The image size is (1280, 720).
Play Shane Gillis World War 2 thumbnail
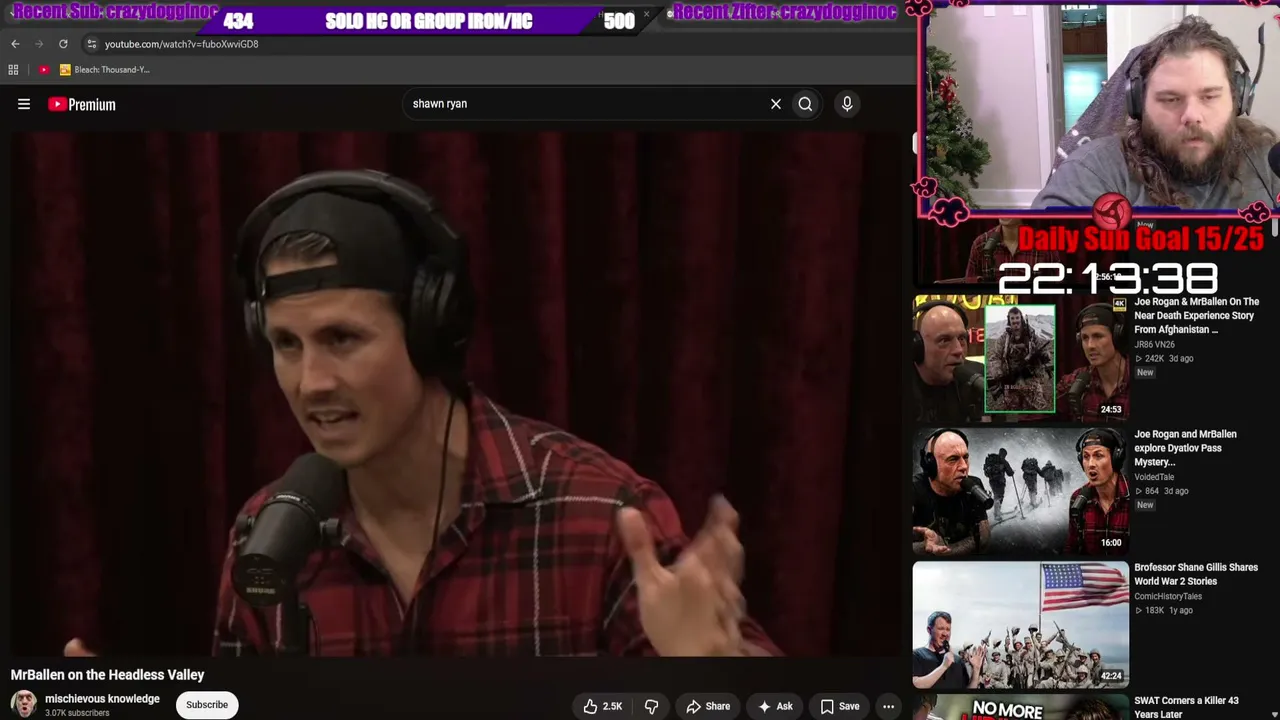(x=1020, y=624)
